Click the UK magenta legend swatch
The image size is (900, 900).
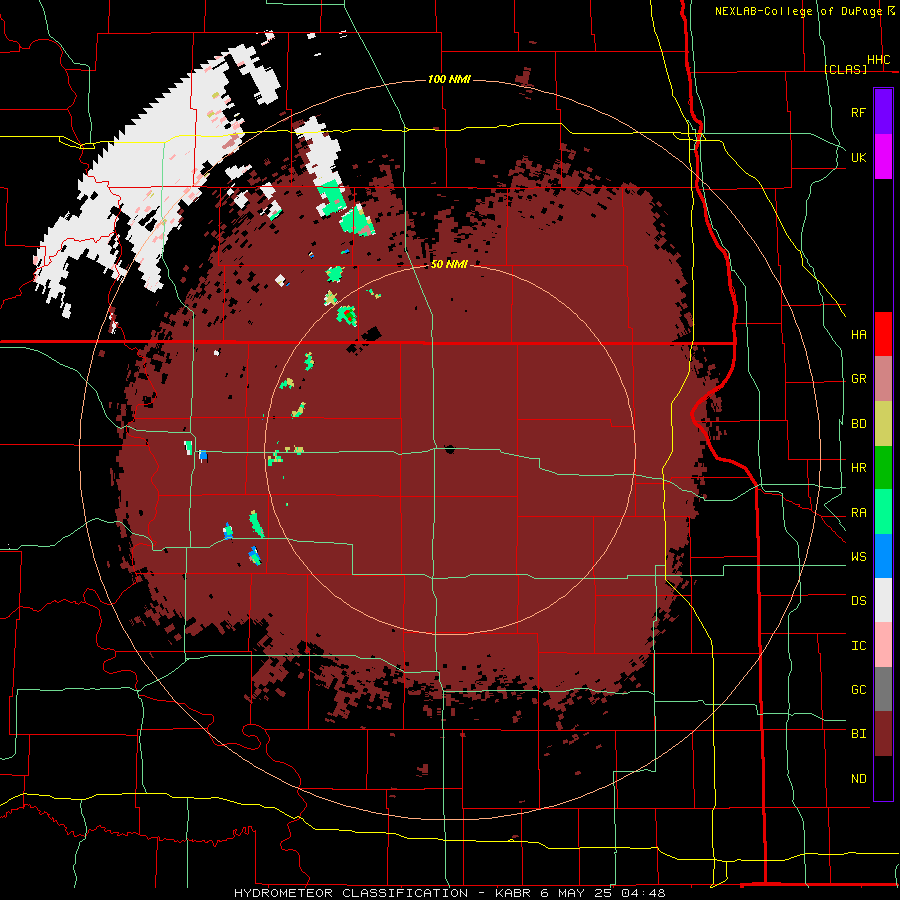tap(883, 157)
